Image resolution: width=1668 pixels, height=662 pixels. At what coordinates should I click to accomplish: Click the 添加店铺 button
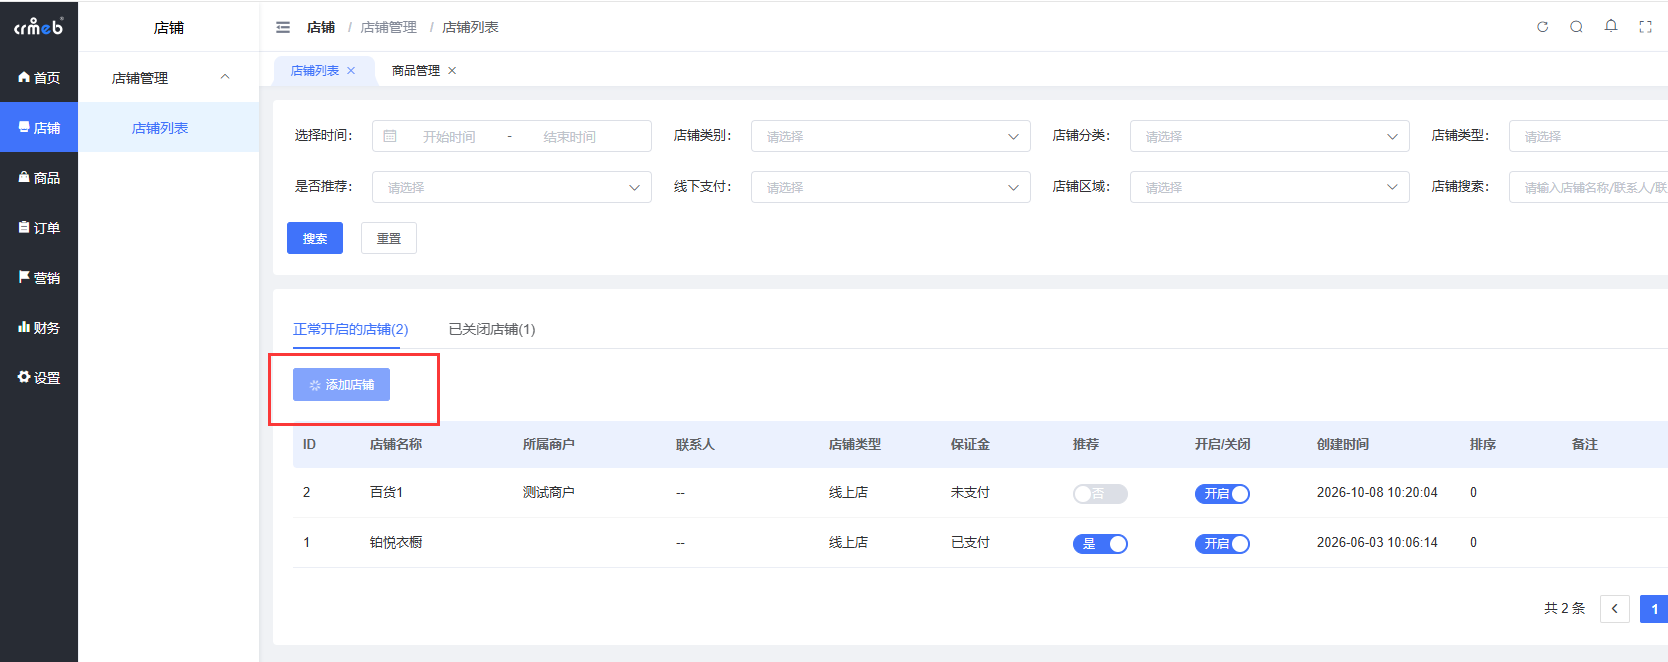(x=341, y=385)
